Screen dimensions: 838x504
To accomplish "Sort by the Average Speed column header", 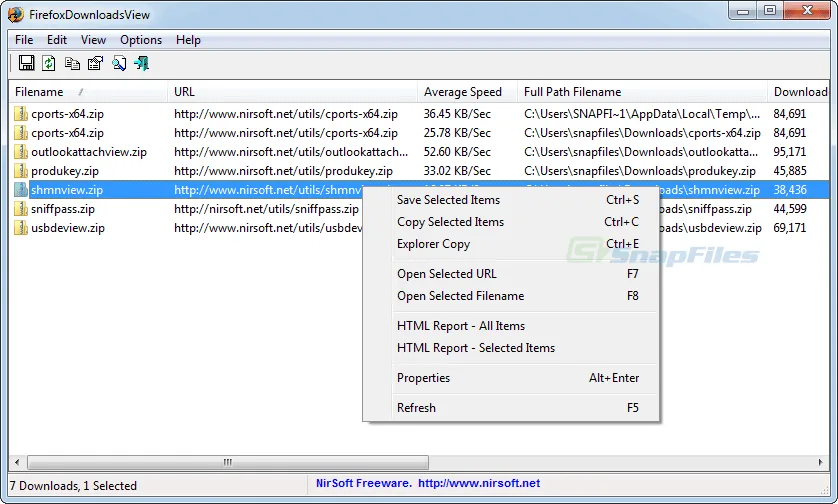I will (468, 92).
